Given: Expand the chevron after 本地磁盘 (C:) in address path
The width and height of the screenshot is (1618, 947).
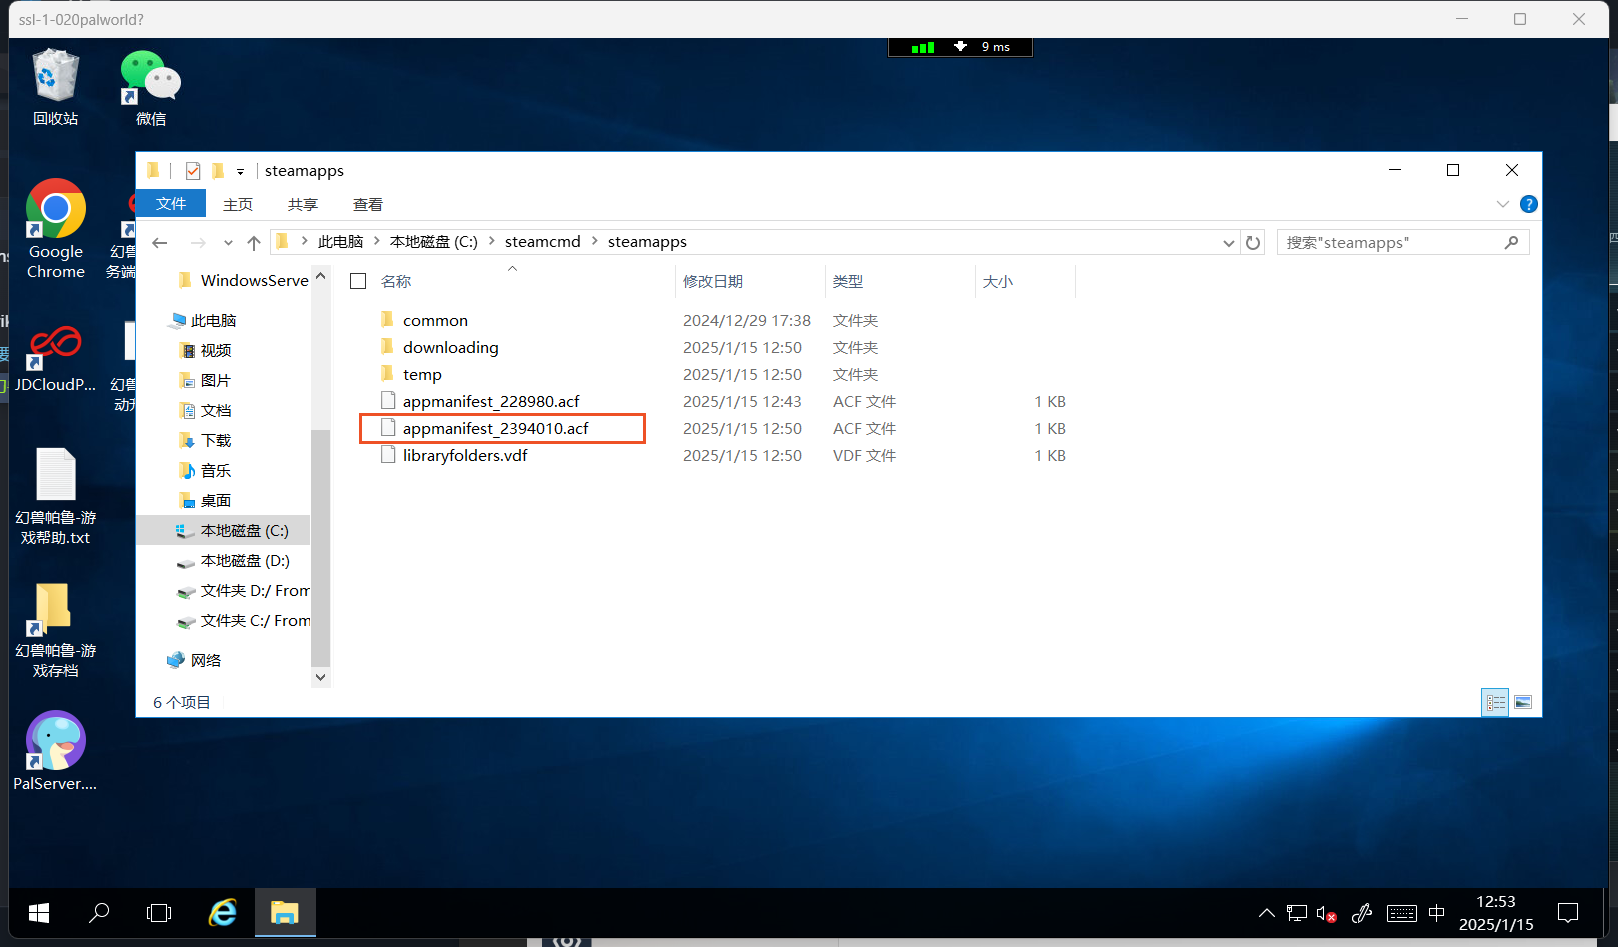Looking at the screenshot, I should point(491,241).
